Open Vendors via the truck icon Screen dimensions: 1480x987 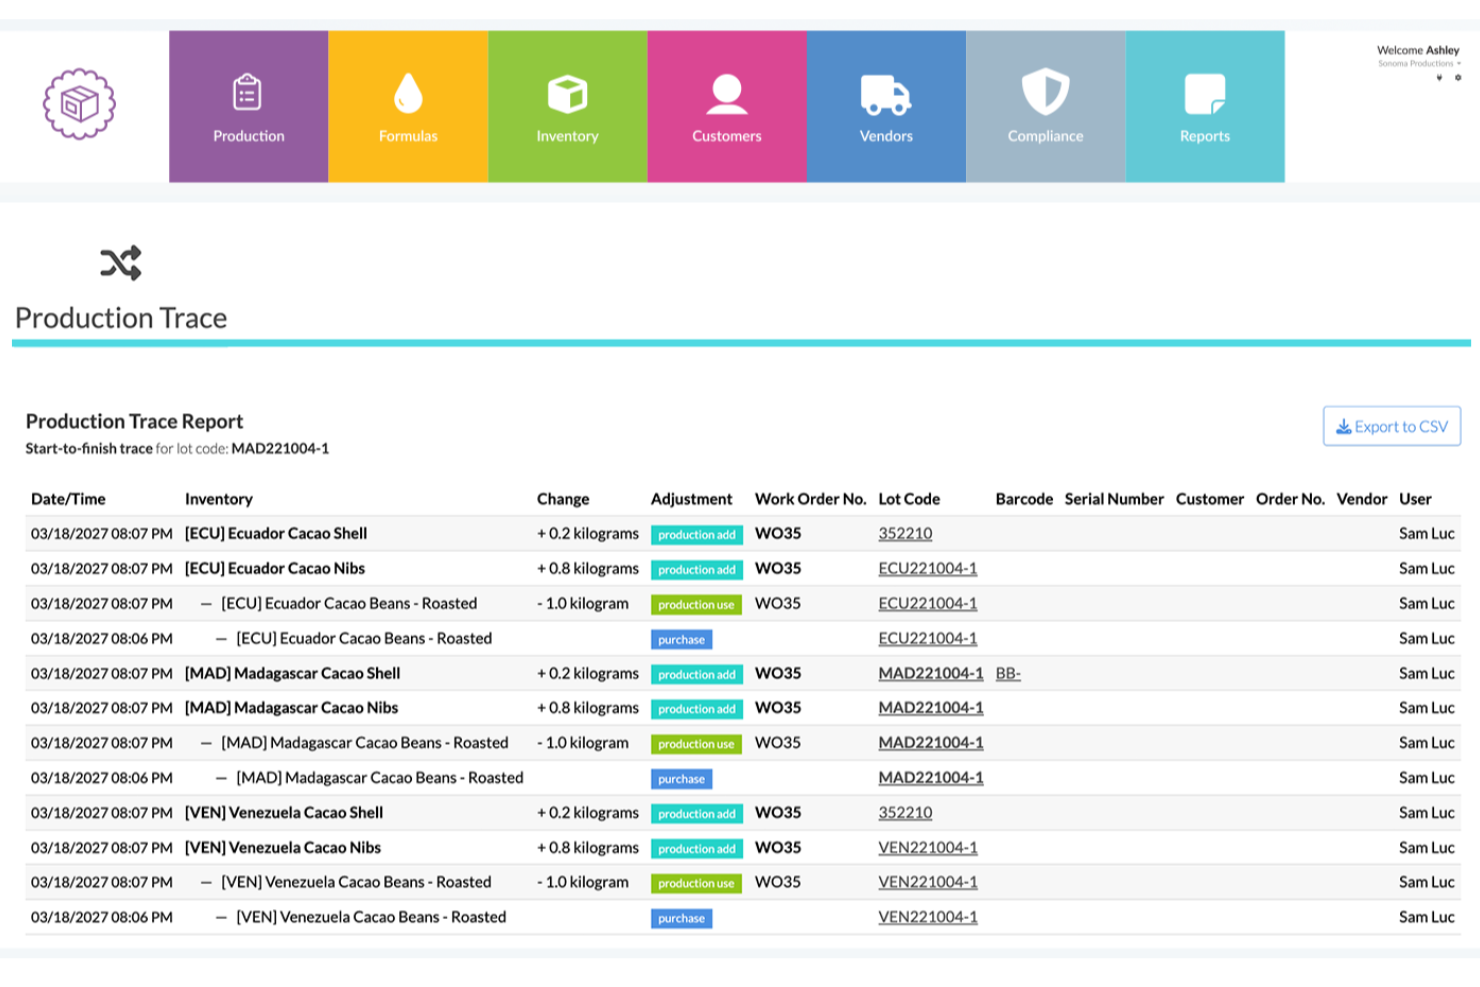886,93
